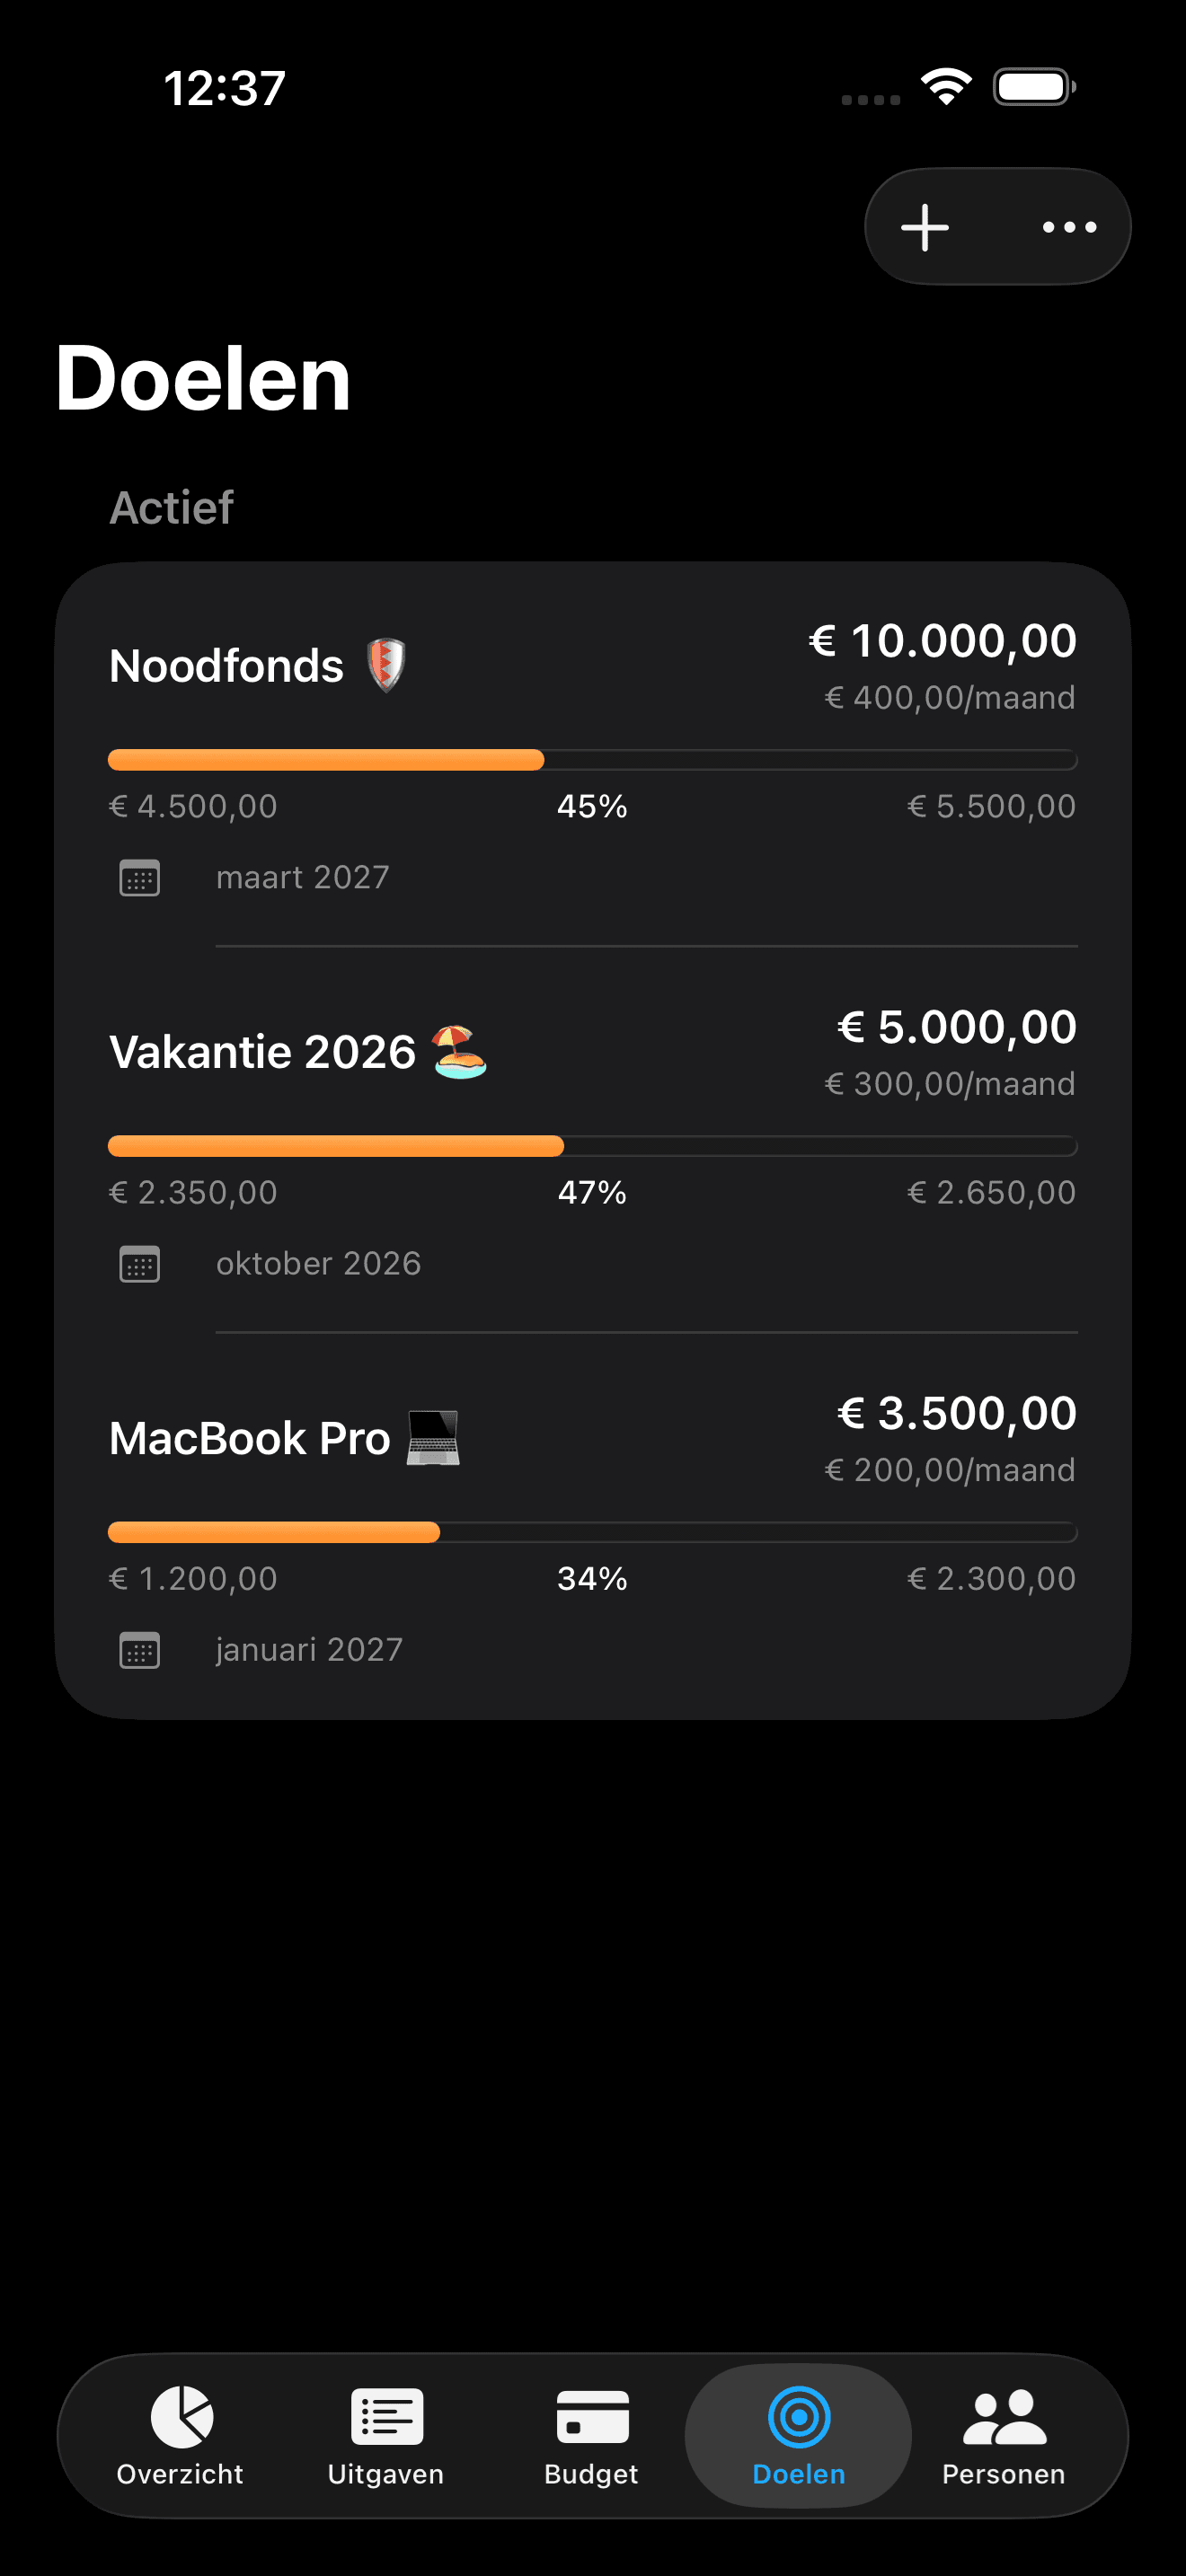Open the three-dot more options menu
1186x2576 pixels.
tap(1069, 227)
